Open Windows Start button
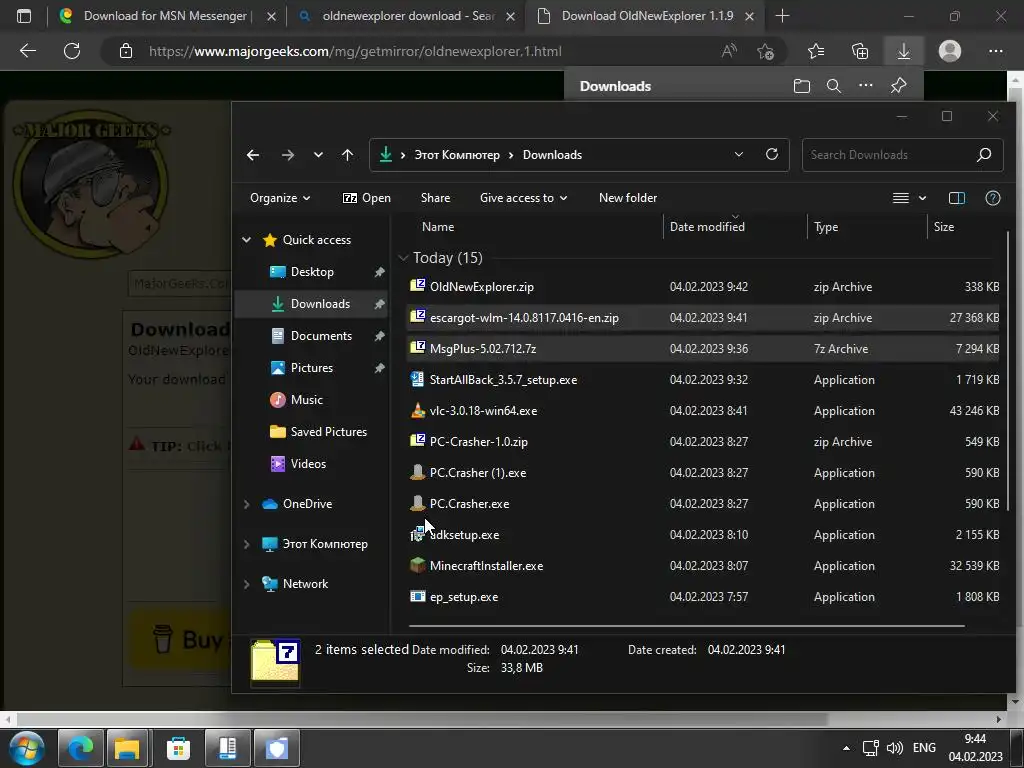The height and width of the screenshot is (768, 1024). tap(27, 748)
